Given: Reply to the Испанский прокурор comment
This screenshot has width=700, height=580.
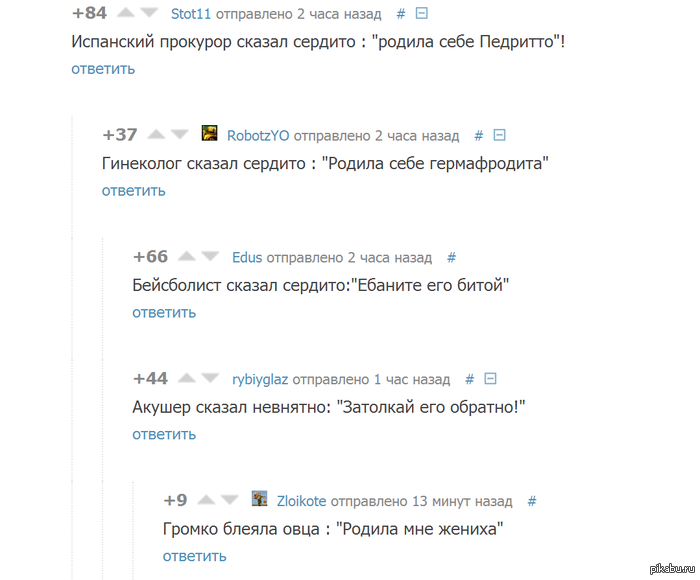Looking at the screenshot, I should coord(103,69).
